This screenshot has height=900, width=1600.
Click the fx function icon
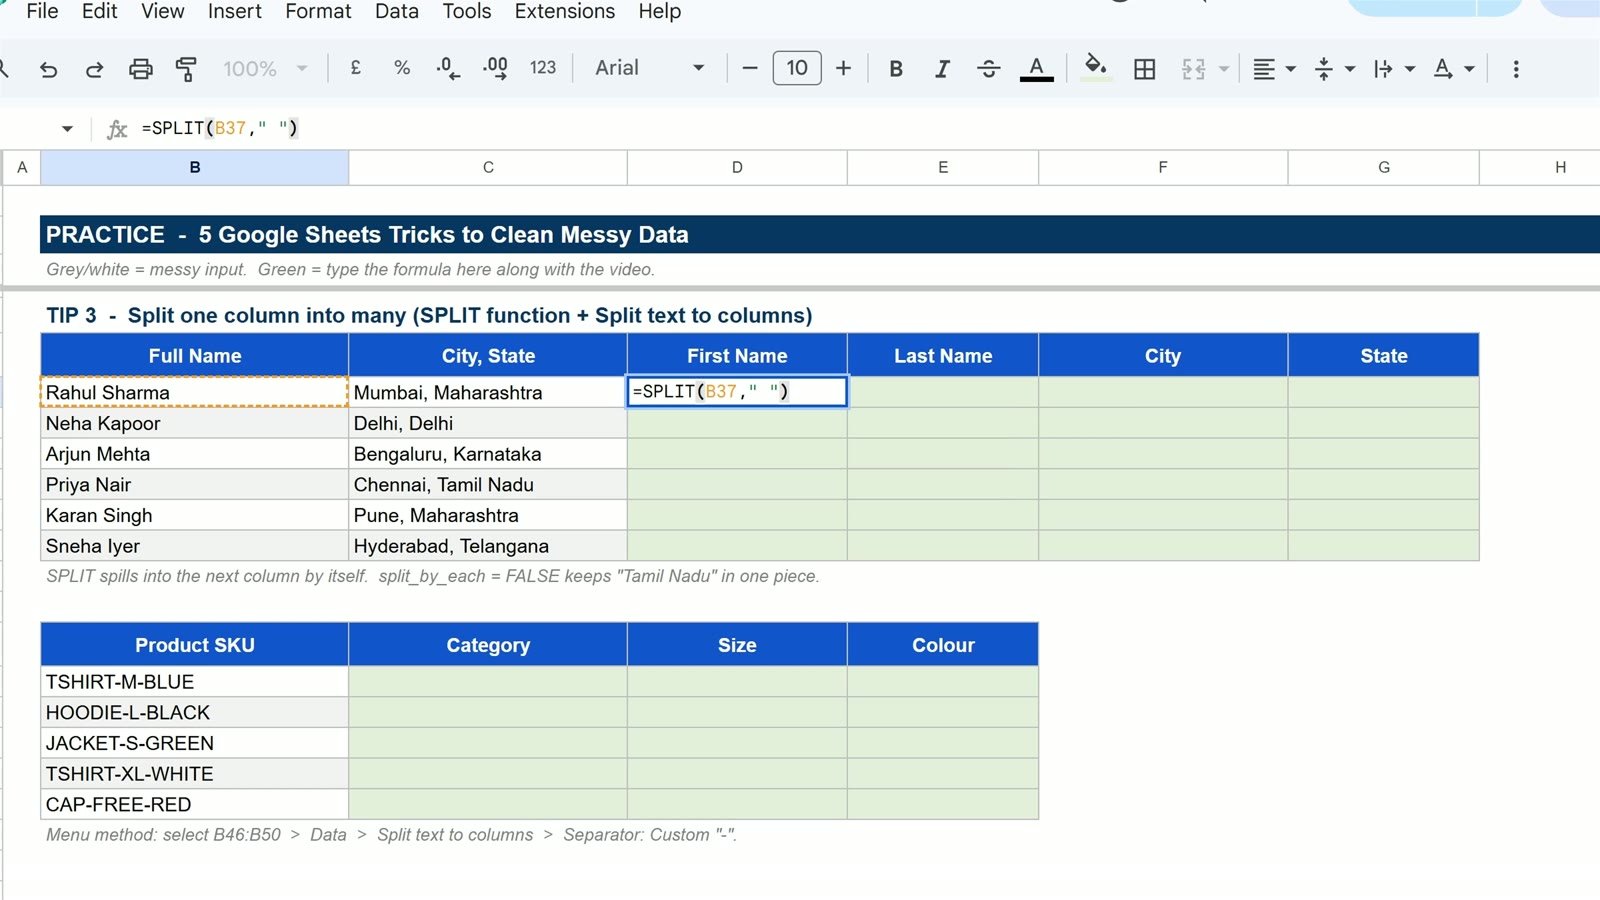[117, 128]
